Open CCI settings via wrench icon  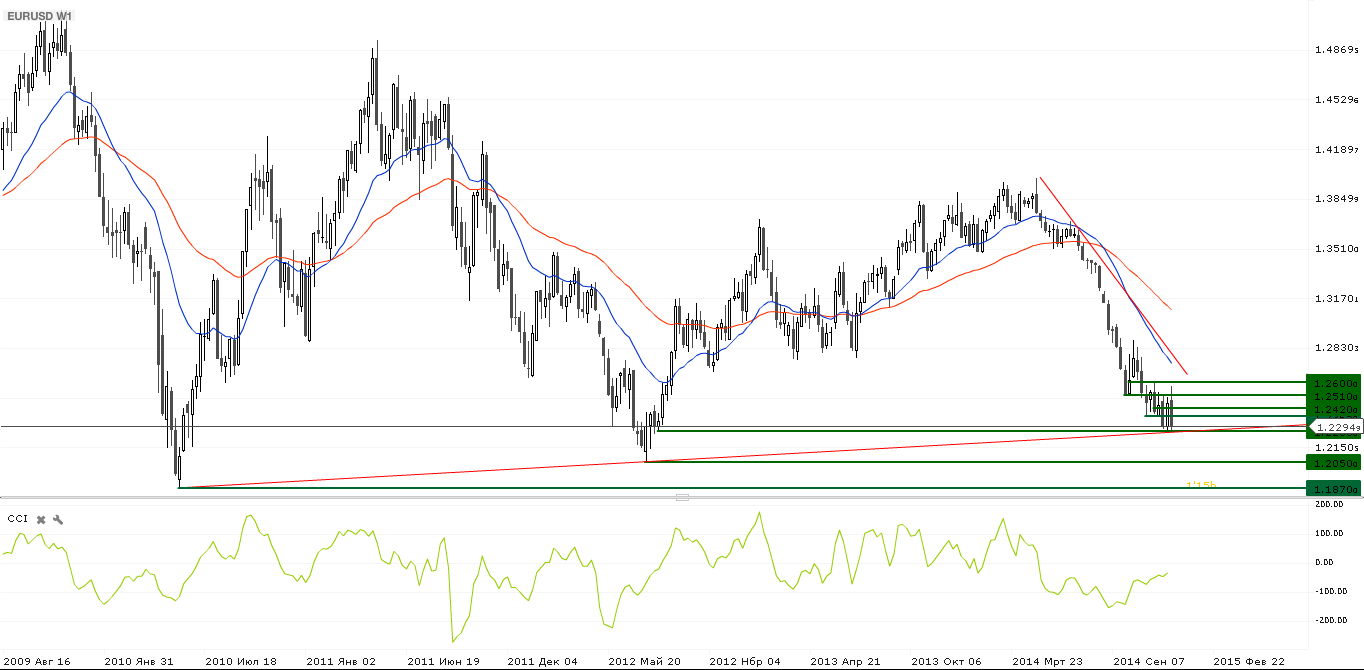[58, 520]
